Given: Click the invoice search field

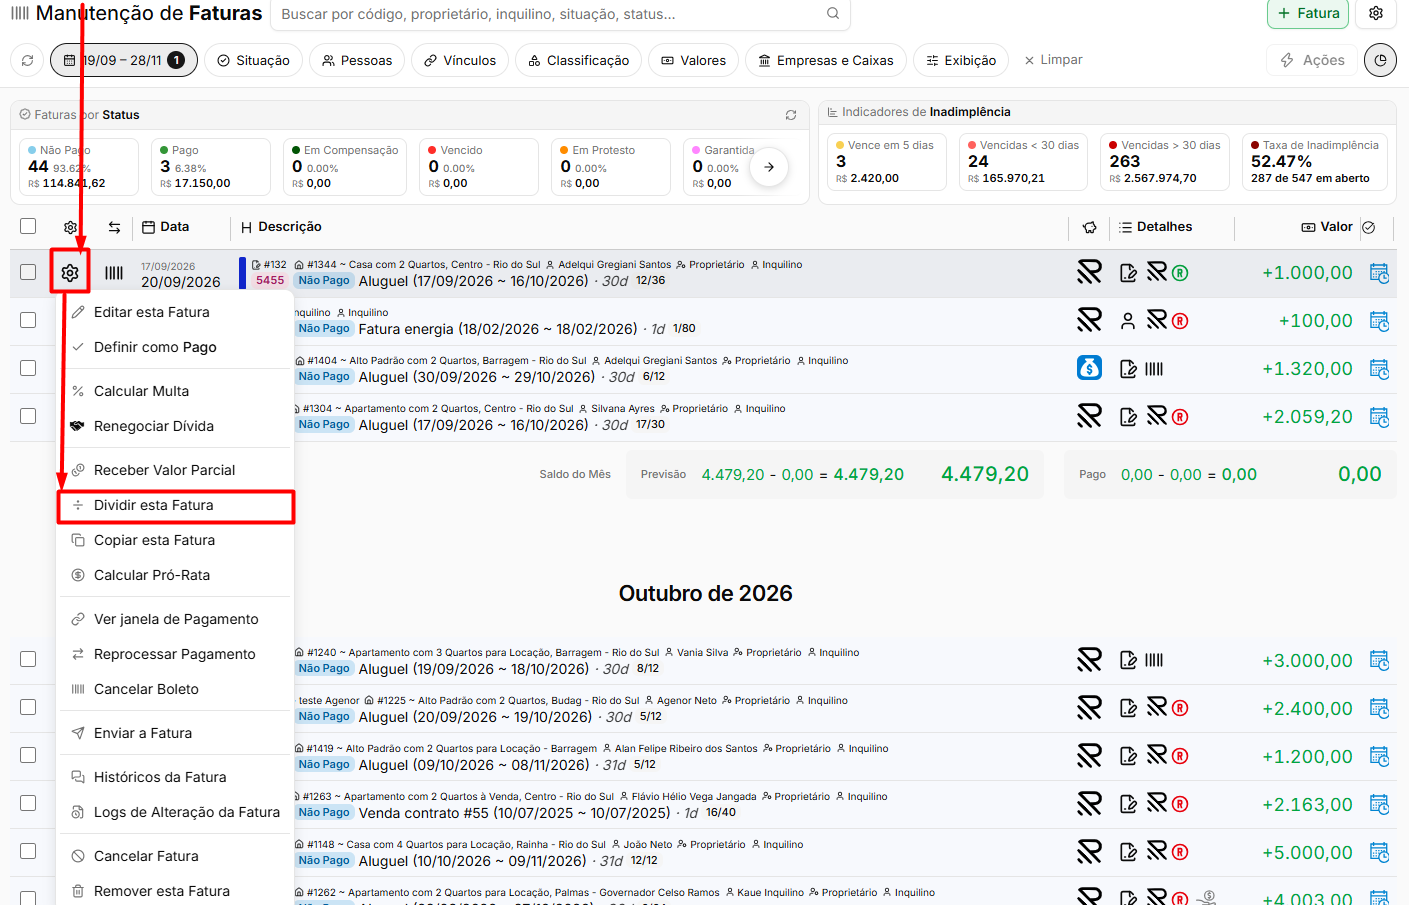Looking at the screenshot, I should point(560,14).
